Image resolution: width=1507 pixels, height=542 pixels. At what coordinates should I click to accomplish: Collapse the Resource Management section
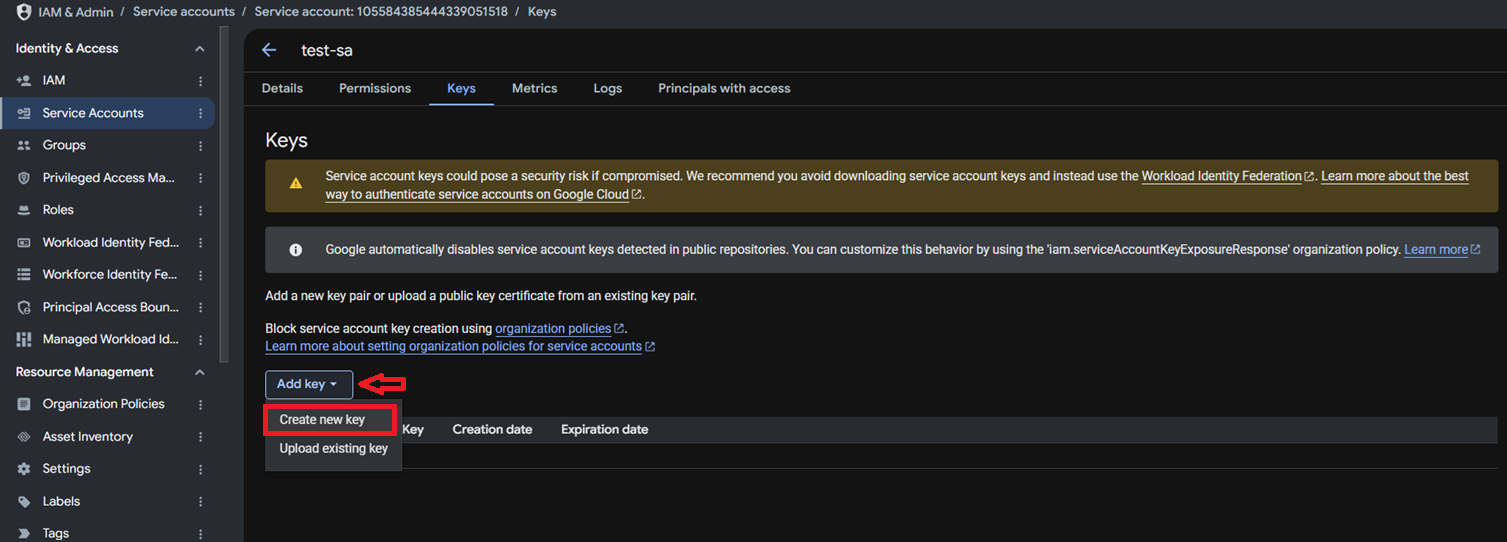tap(199, 372)
